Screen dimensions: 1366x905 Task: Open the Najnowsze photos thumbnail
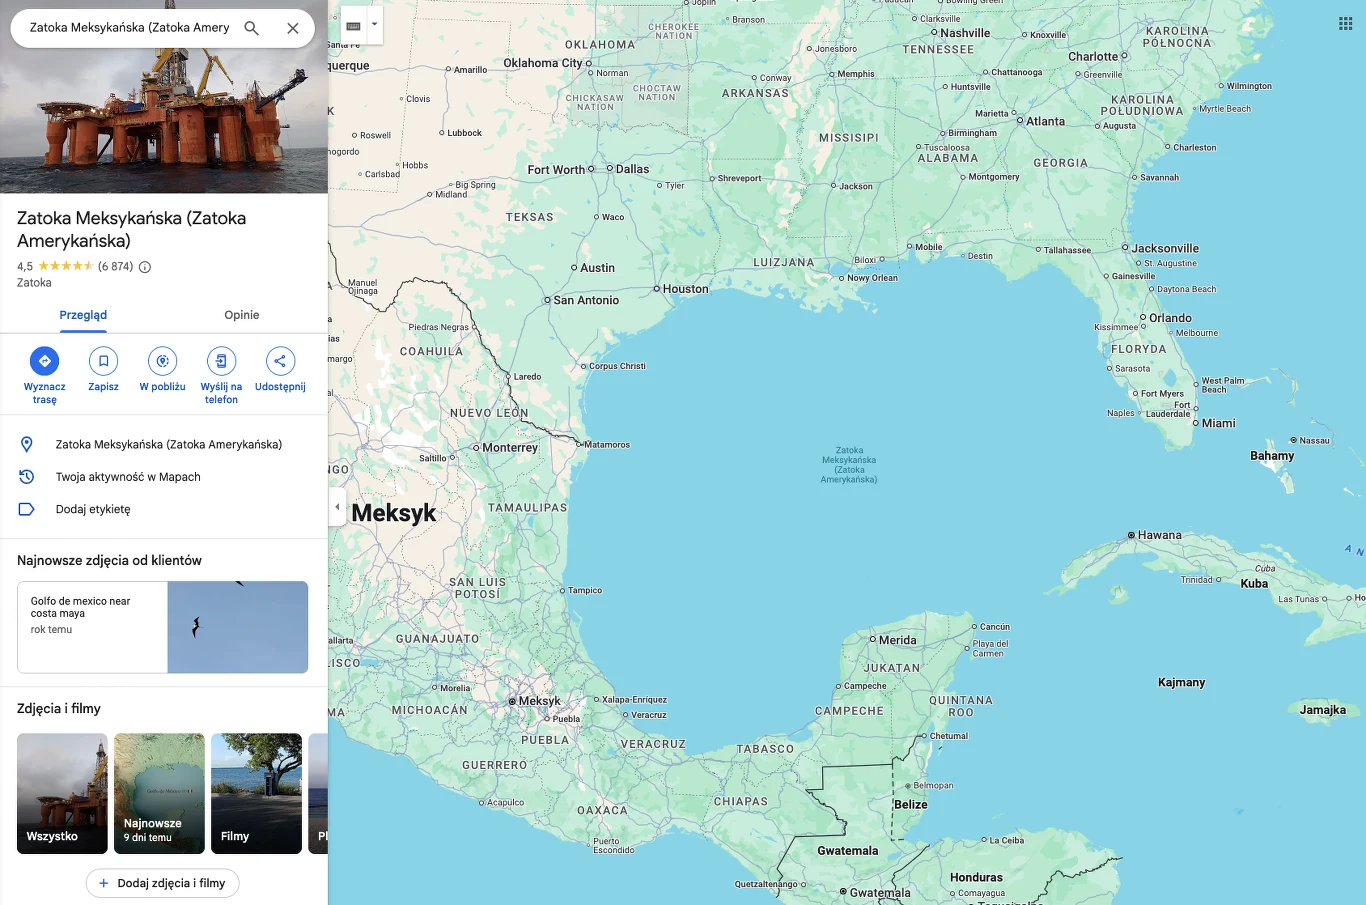point(159,793)
